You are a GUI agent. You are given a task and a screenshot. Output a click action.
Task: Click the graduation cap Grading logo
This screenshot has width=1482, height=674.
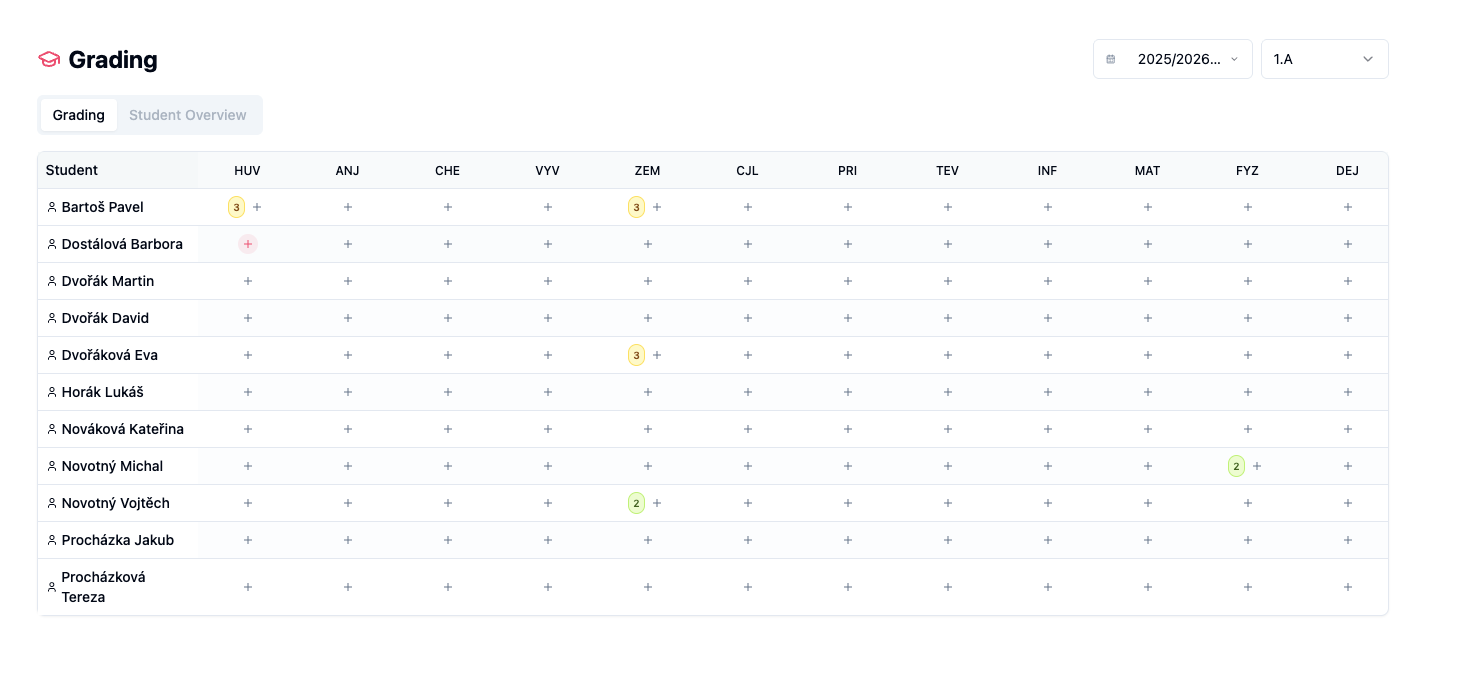(49, 60)
